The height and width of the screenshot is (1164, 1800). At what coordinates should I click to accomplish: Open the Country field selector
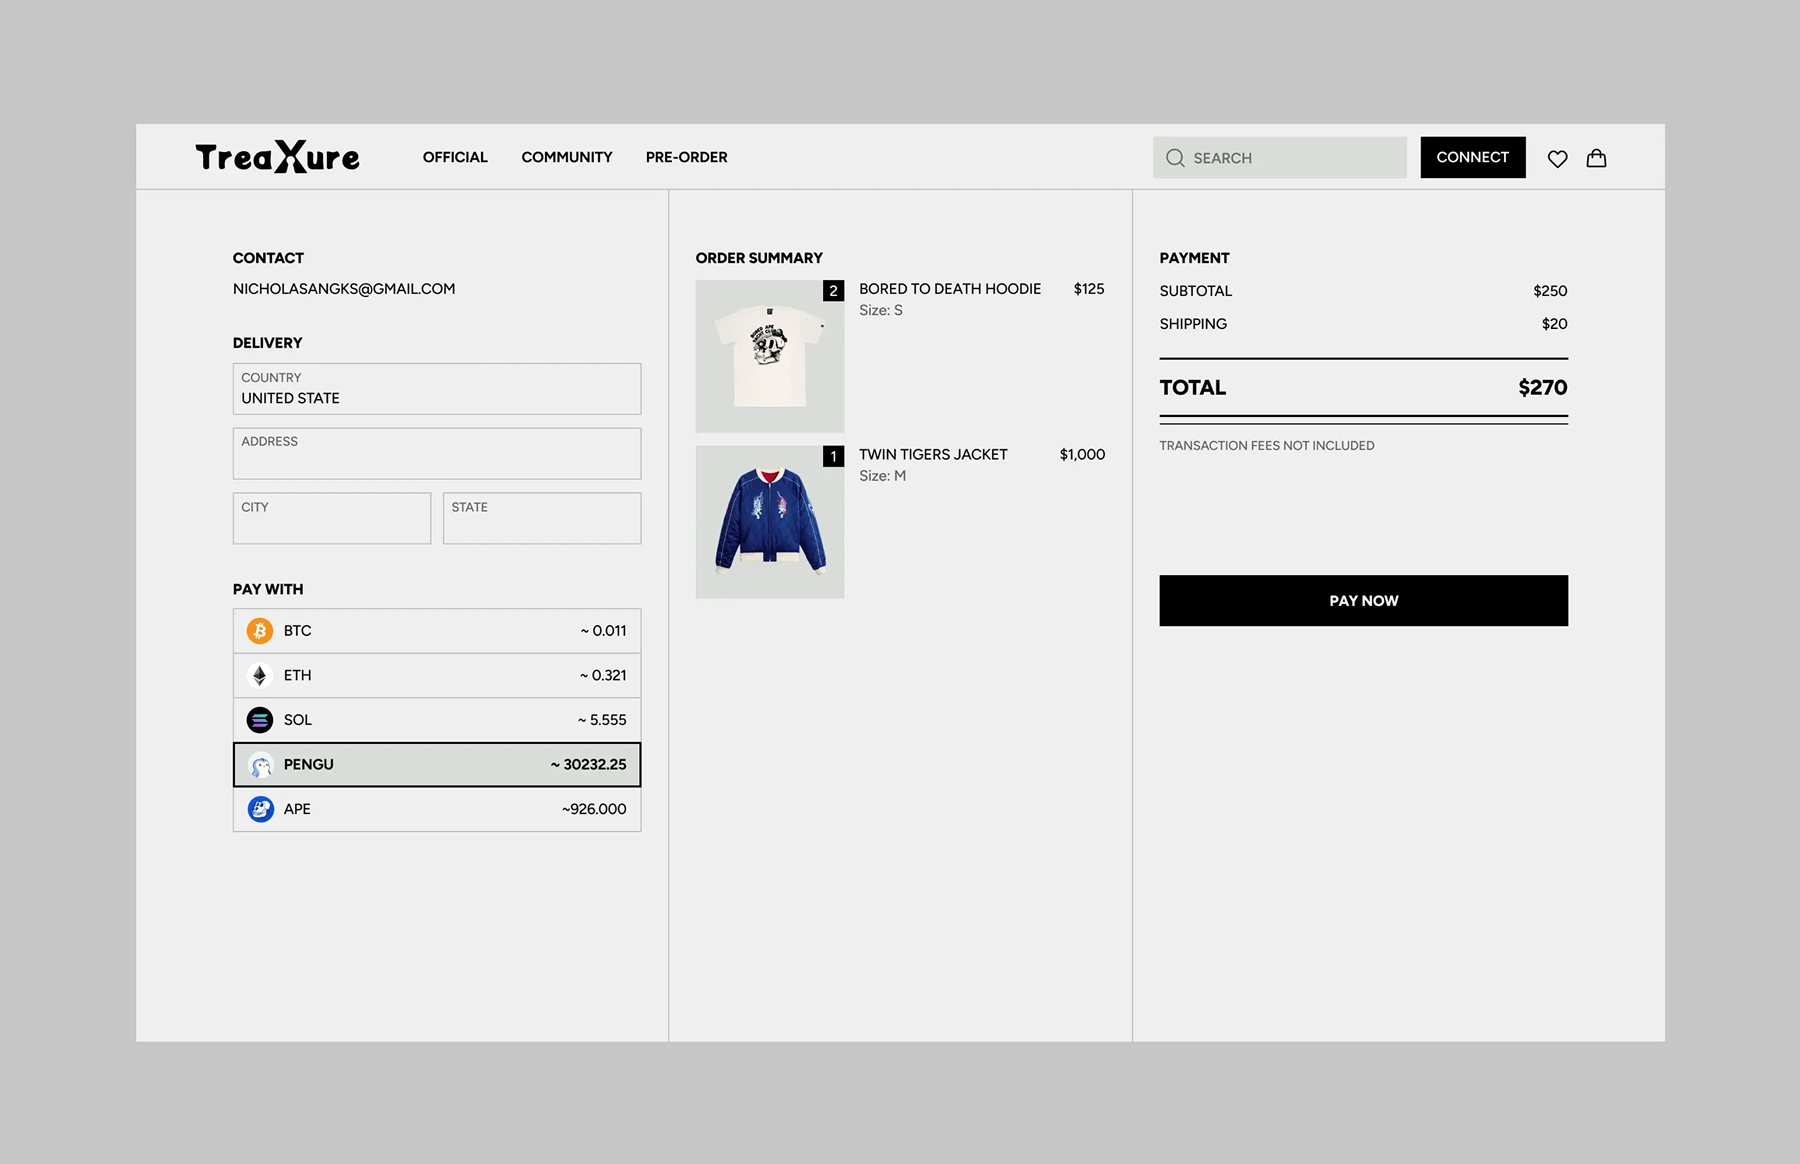437,389
